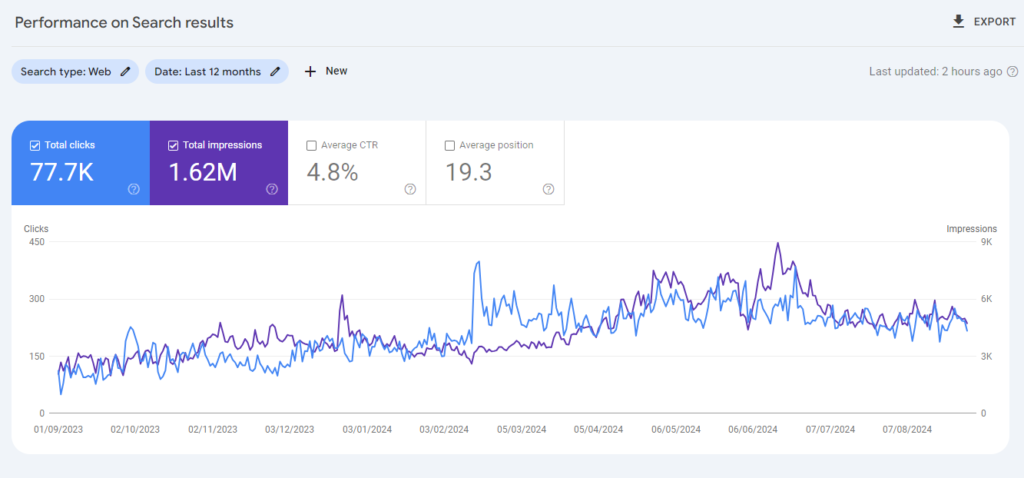
Task: Click pencil icon on Search type chip
Action: (125, 72)
